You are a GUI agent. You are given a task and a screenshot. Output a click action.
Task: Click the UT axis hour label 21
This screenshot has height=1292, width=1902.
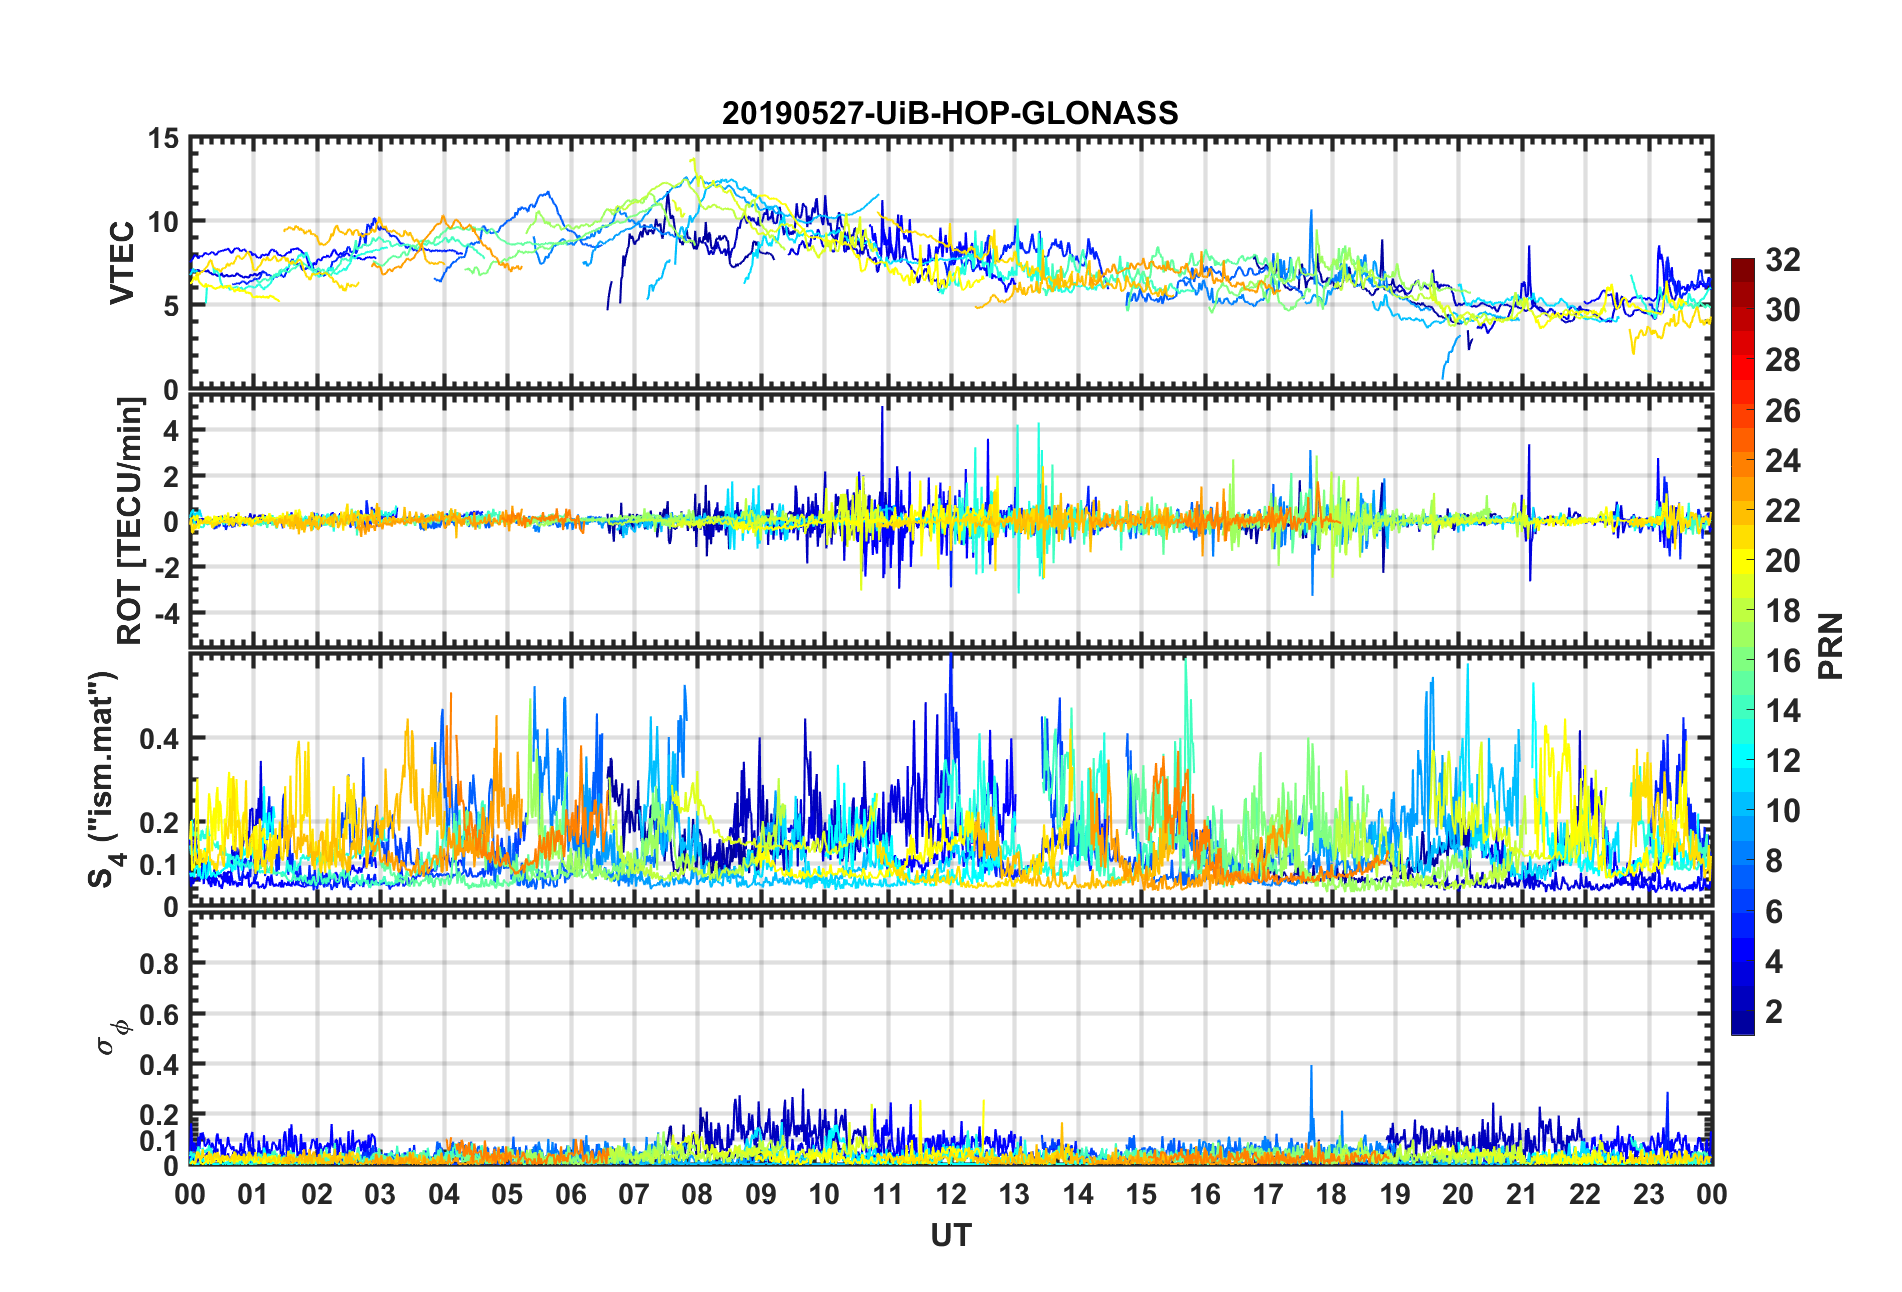[1522, 1194]
